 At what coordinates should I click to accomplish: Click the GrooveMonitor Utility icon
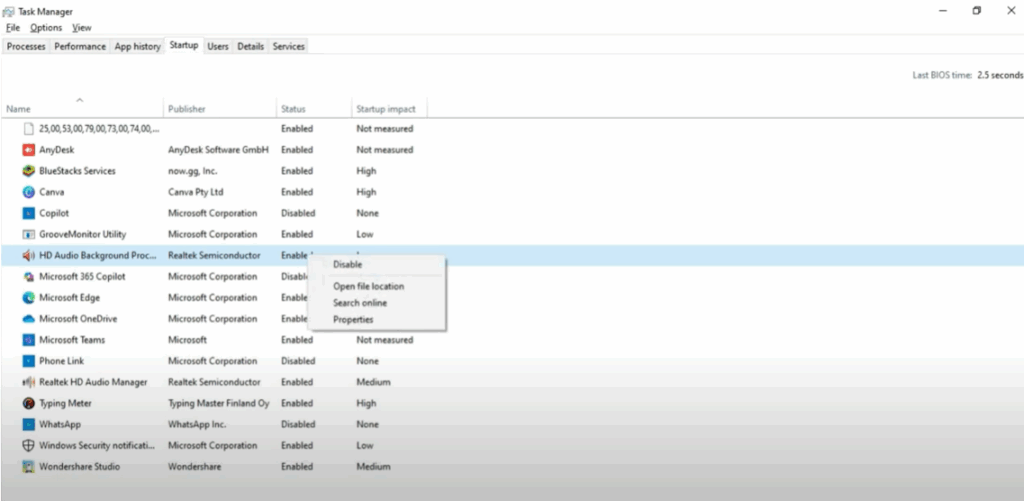(28, 234)
